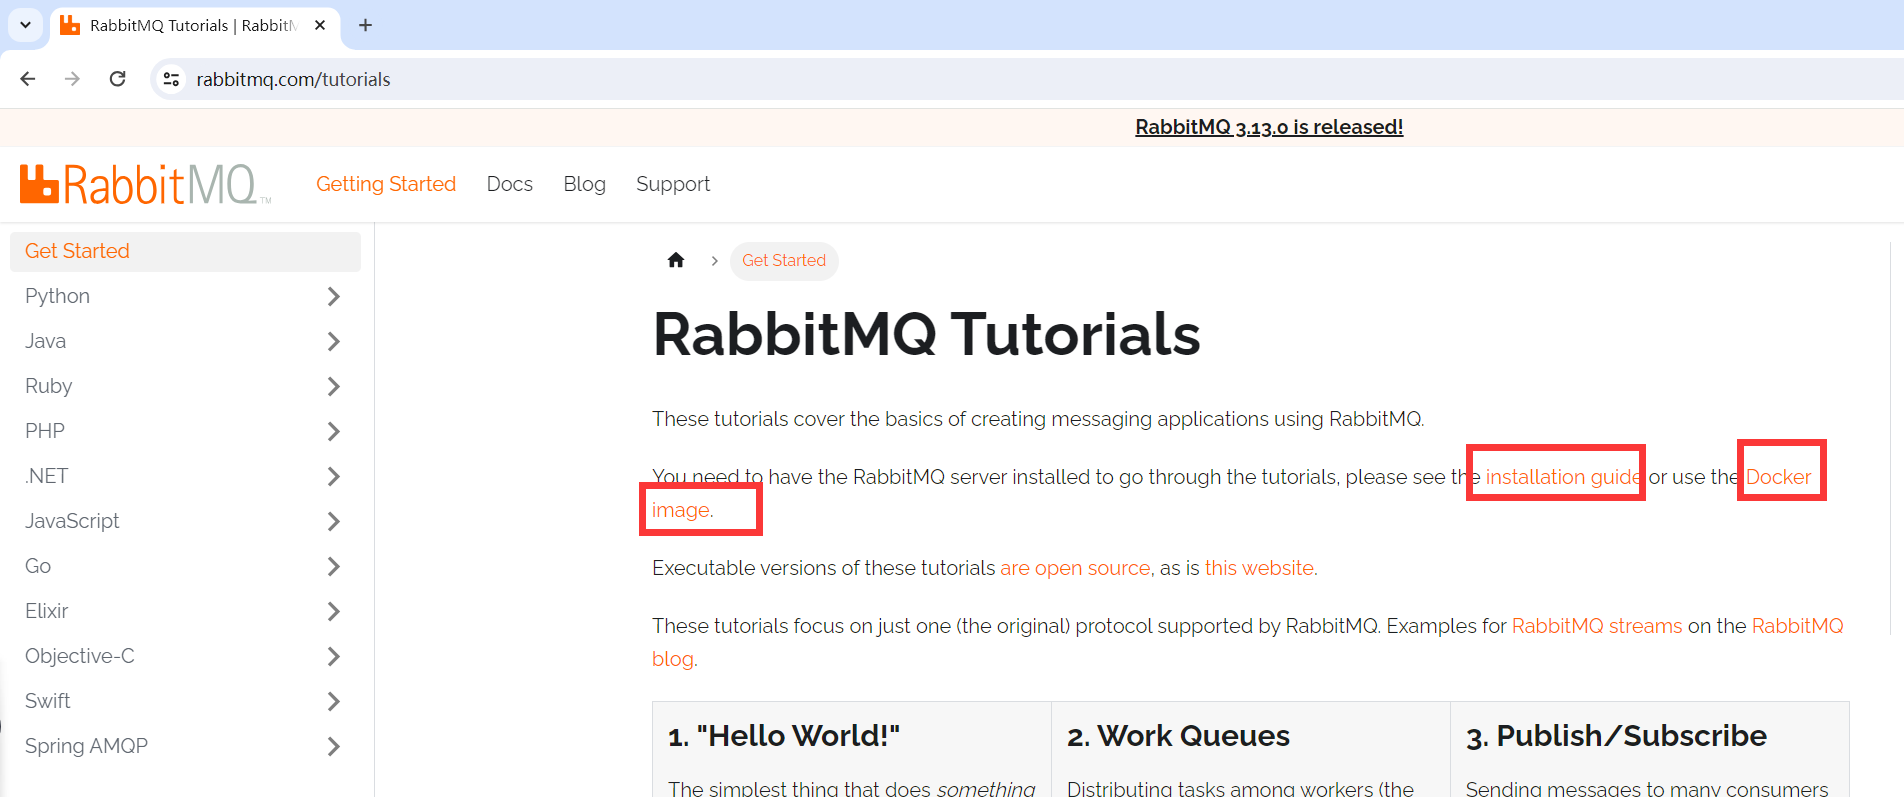Open a new browser tab with plus
Image resolution: width=1904 pixels, height=797 pixels.
[x=365, y=25]
